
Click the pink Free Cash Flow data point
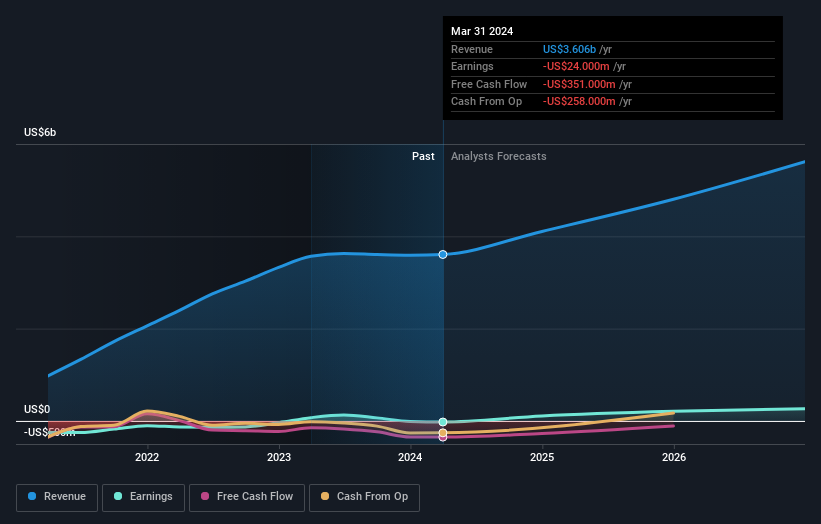(443, 438)
